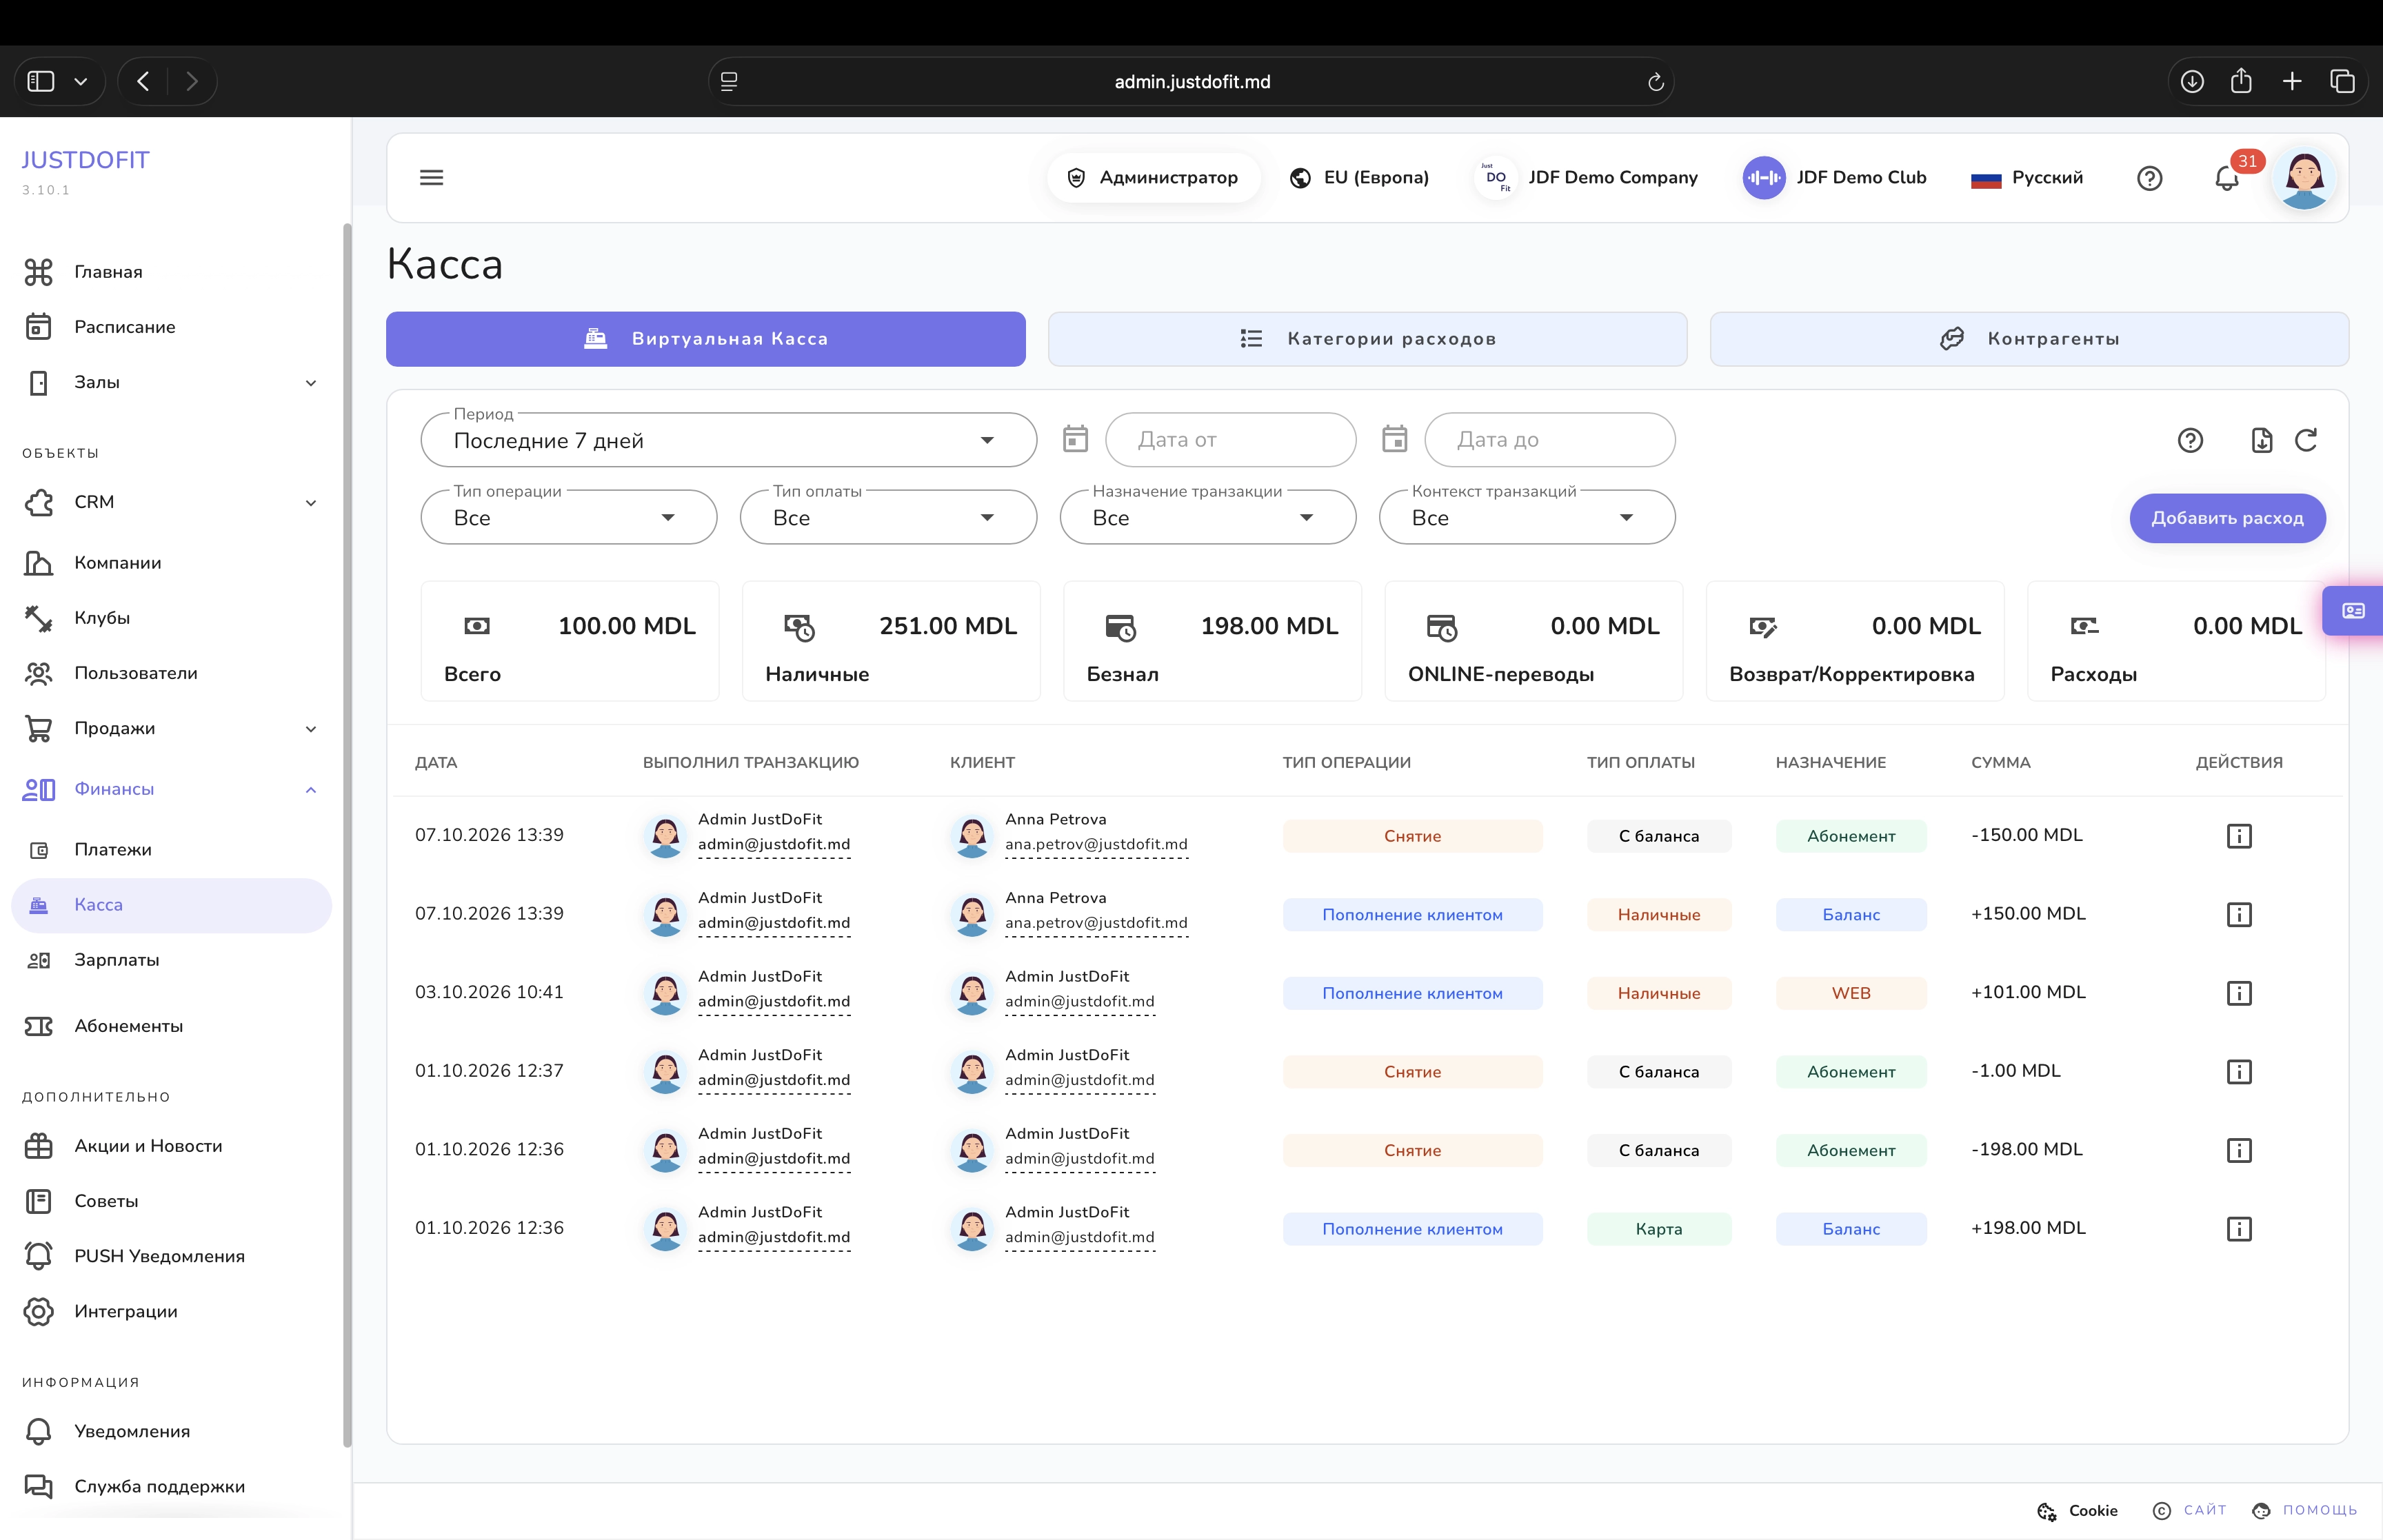Open the filter help question mark icon

[x=2190, y=440]
